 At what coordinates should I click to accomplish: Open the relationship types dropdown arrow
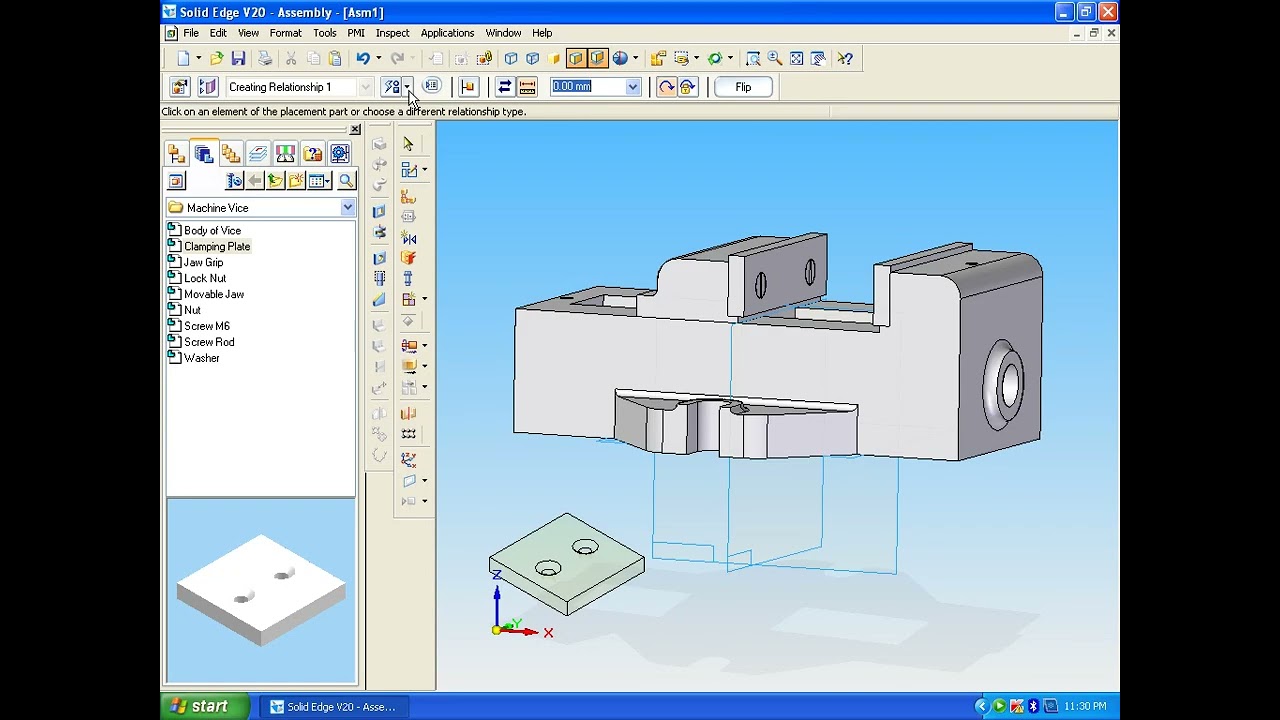click(x=409, y=87)
